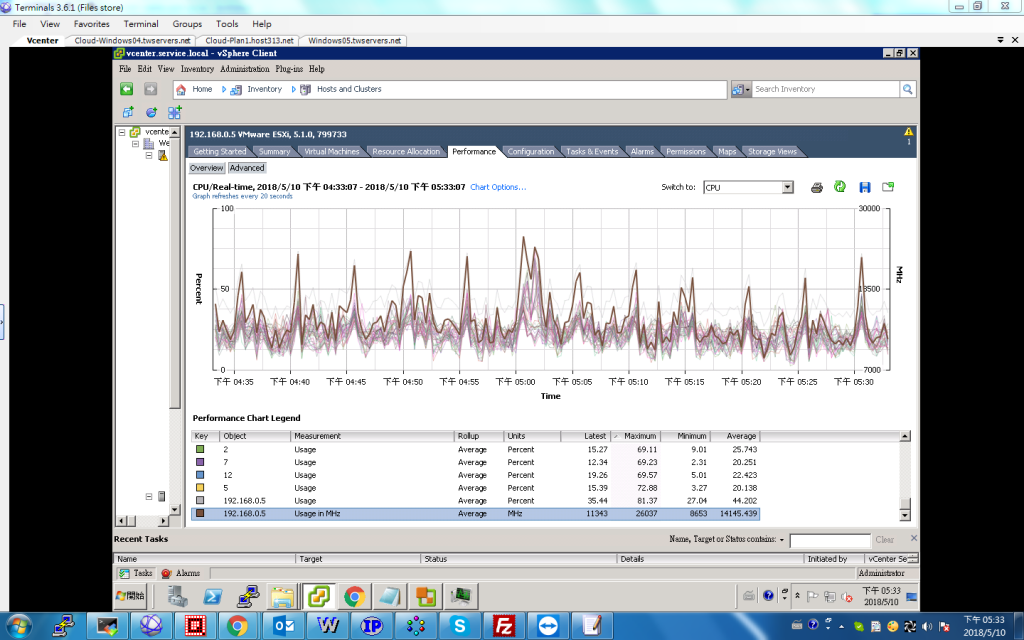Launch PowerShell from remote taskbar

(x=213, y=596)
